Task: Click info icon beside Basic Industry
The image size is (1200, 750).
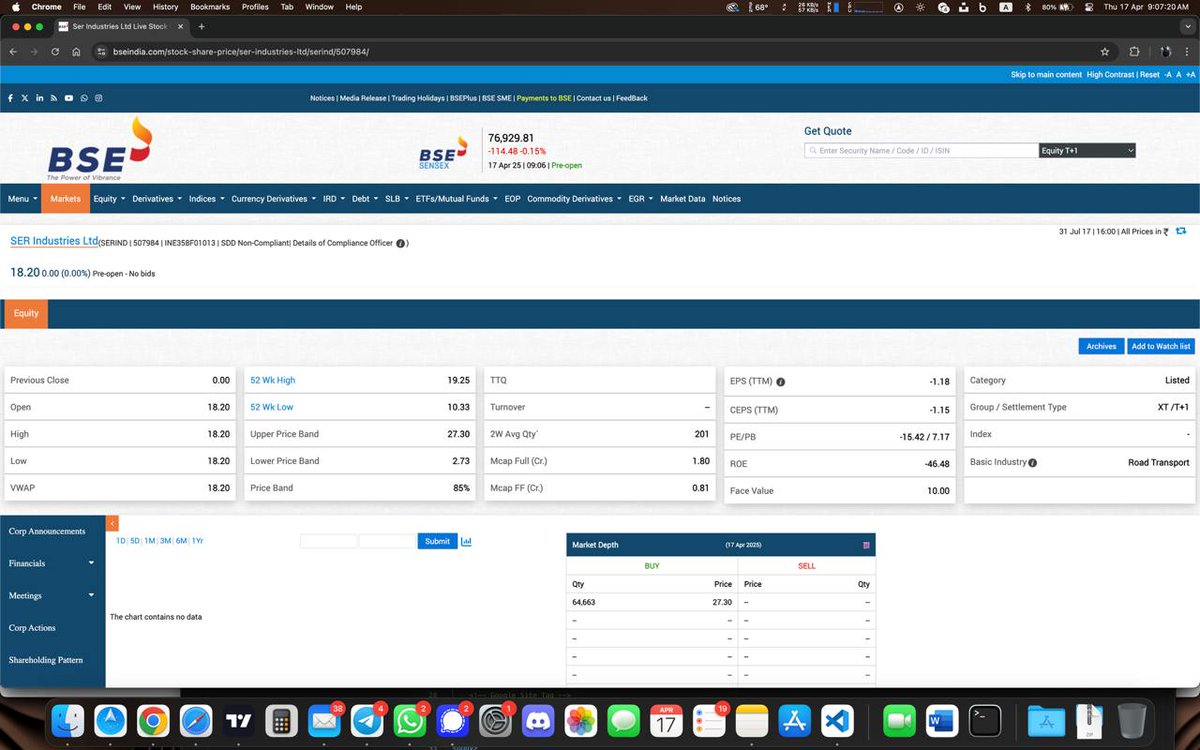Action: click(1033, 463)
